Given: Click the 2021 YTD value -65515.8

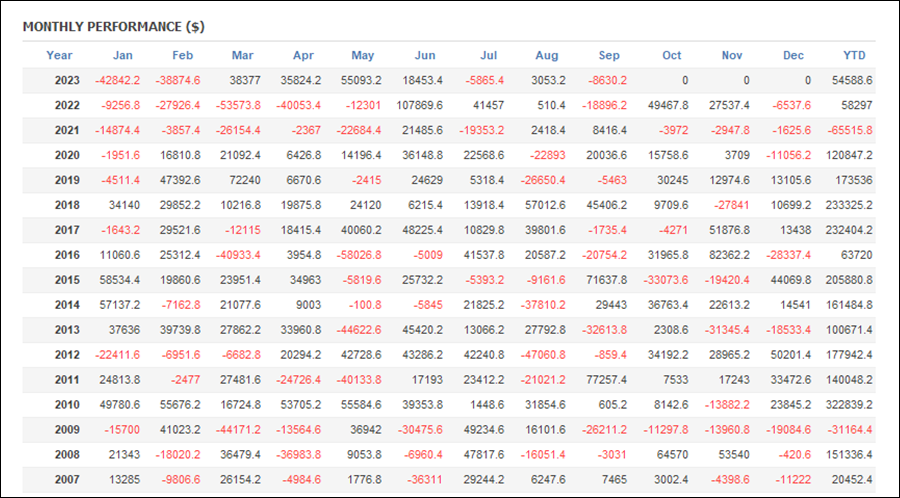Looking at the screenshot, I should (x=850, y=130).
